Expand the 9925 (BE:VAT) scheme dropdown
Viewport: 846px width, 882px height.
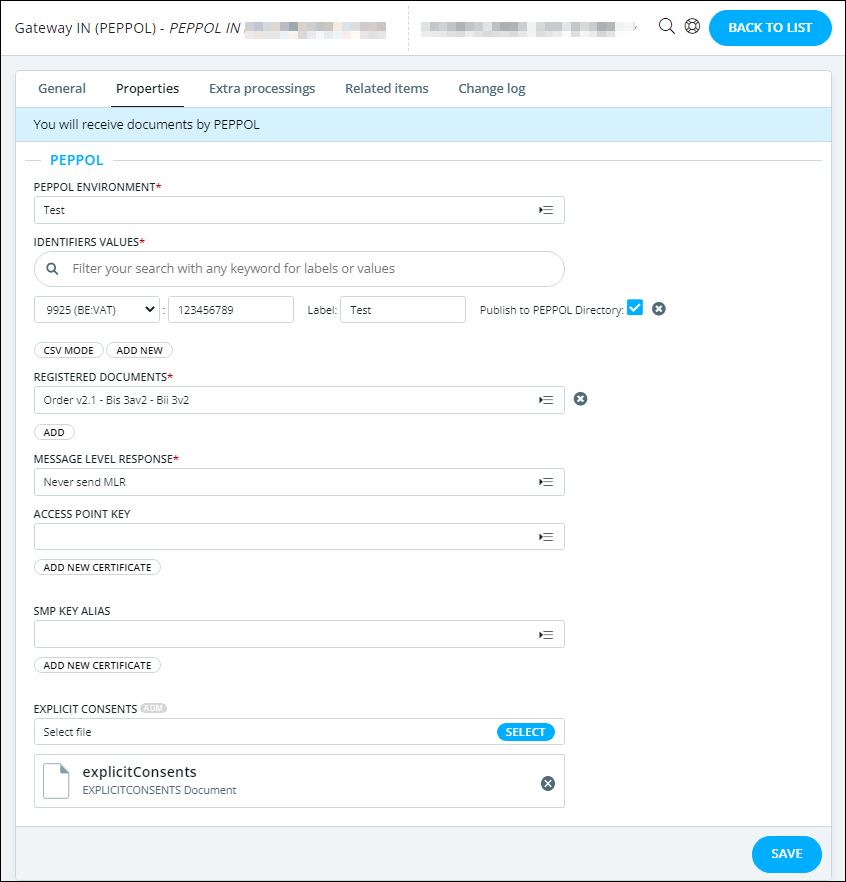[97, 310]
